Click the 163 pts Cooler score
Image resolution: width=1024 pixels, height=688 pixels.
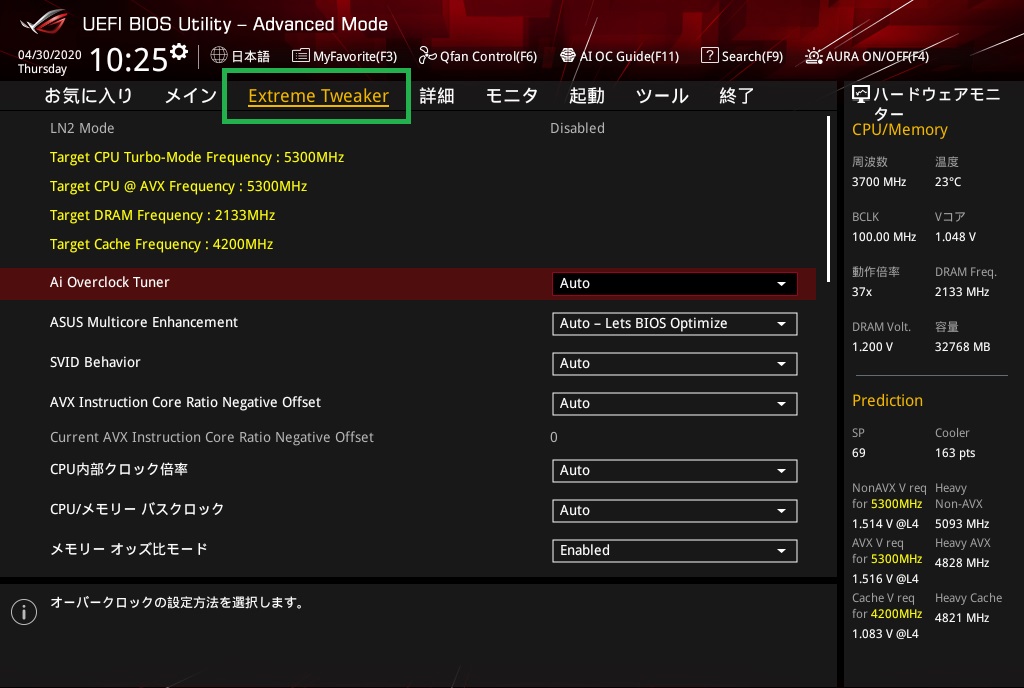tap(955, 453)
